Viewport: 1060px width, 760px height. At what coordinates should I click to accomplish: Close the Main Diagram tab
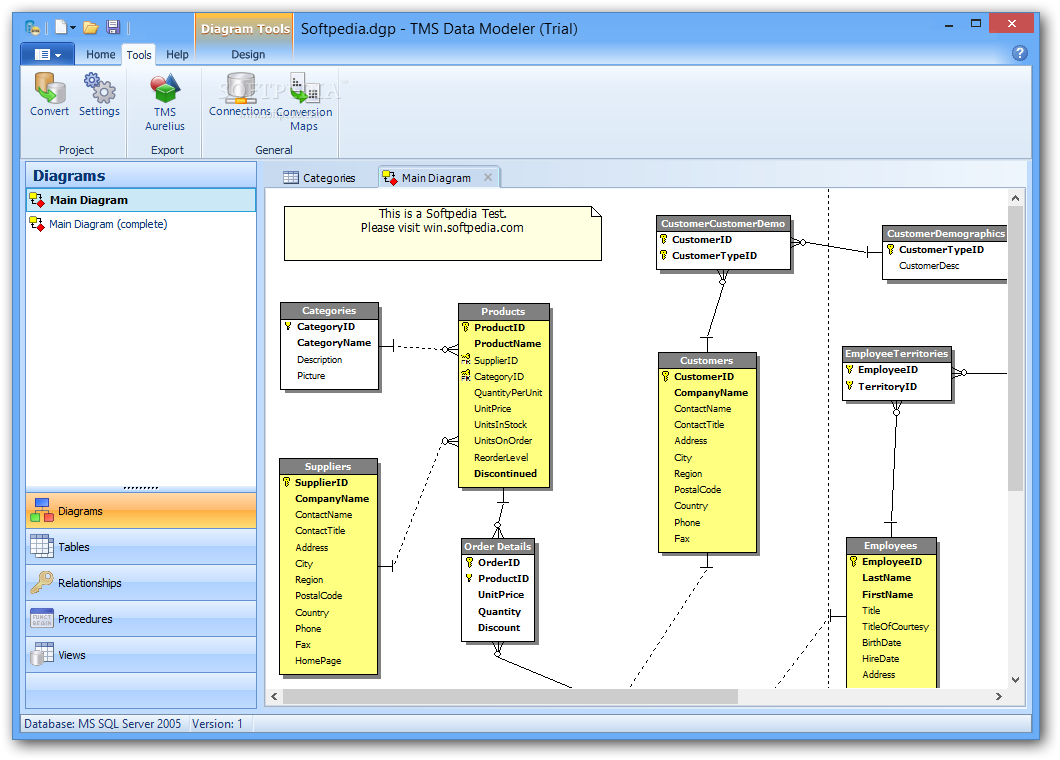pos(488,177)
